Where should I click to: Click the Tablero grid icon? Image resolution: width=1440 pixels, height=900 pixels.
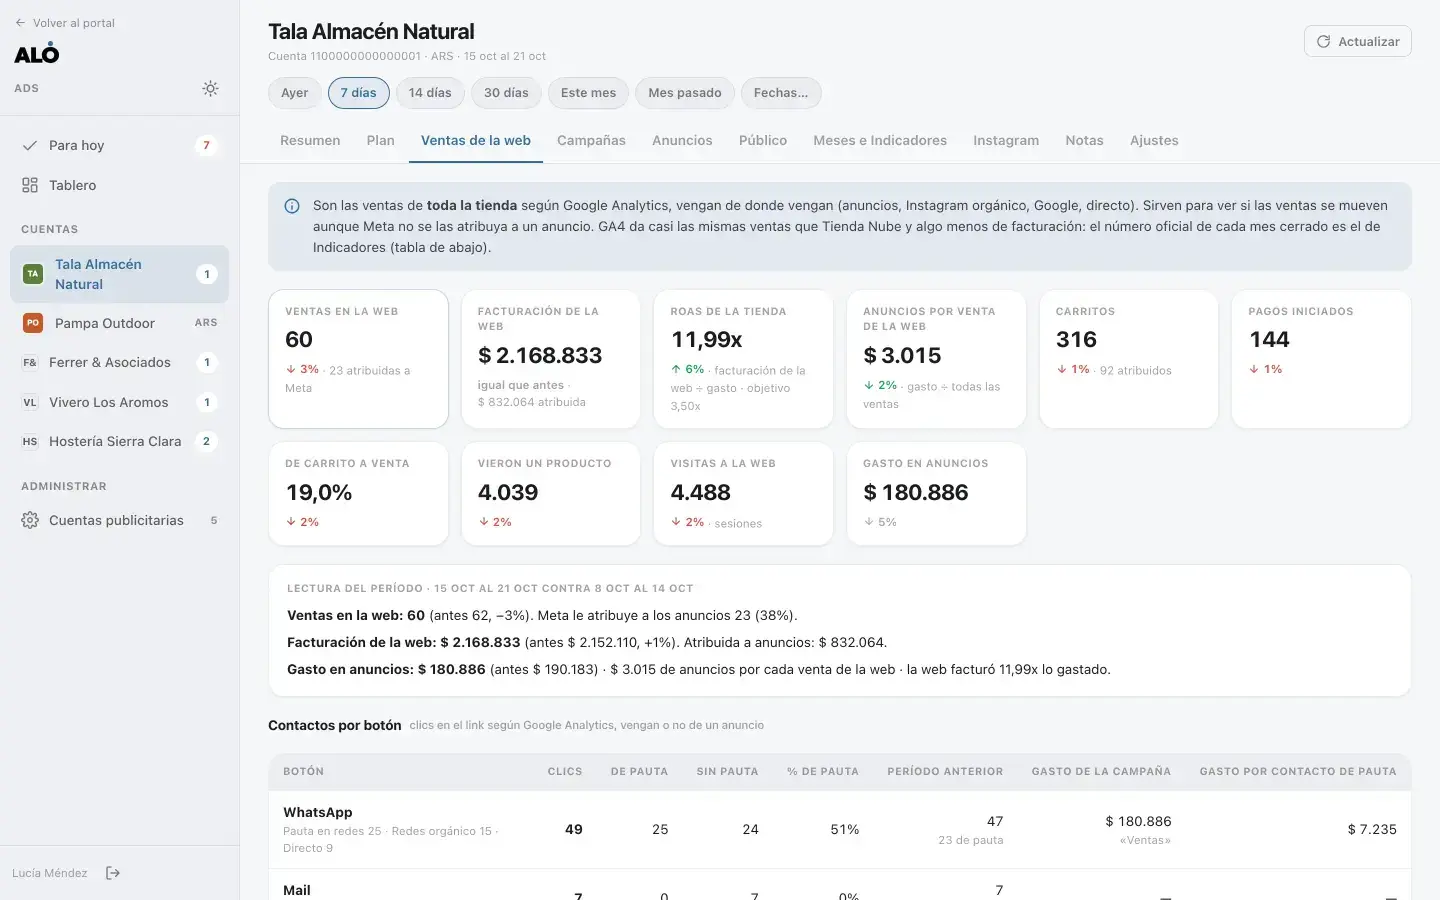click(30, 185)
